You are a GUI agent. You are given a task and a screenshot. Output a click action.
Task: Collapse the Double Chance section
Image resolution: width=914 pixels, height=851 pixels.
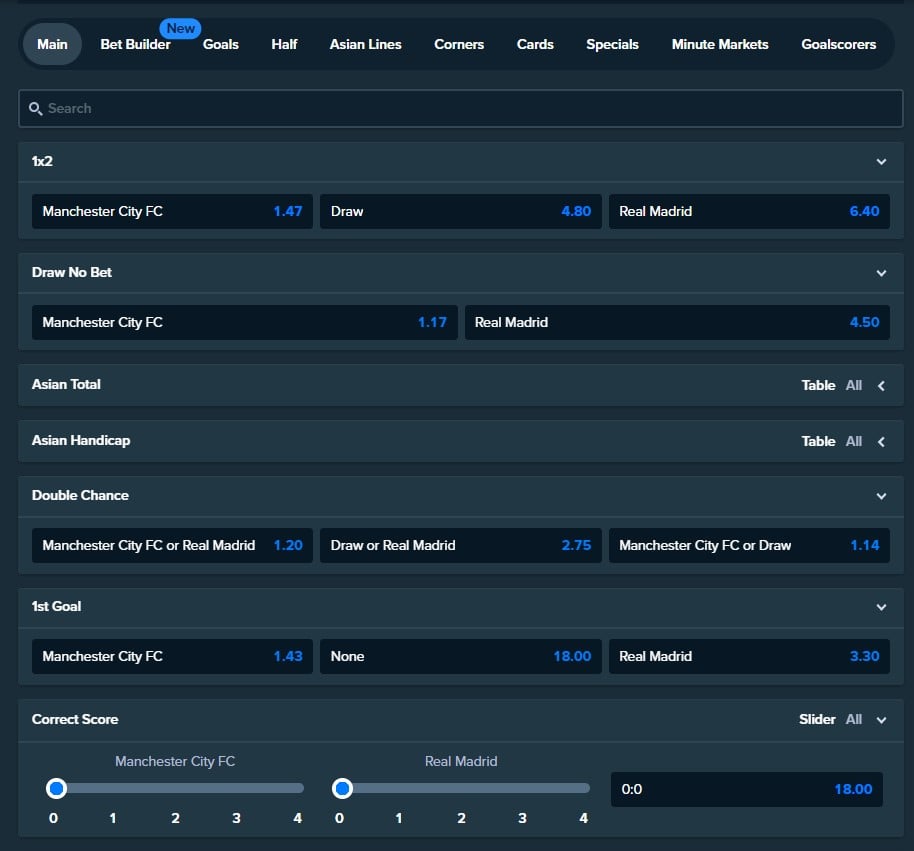click(x=881, y=496)
